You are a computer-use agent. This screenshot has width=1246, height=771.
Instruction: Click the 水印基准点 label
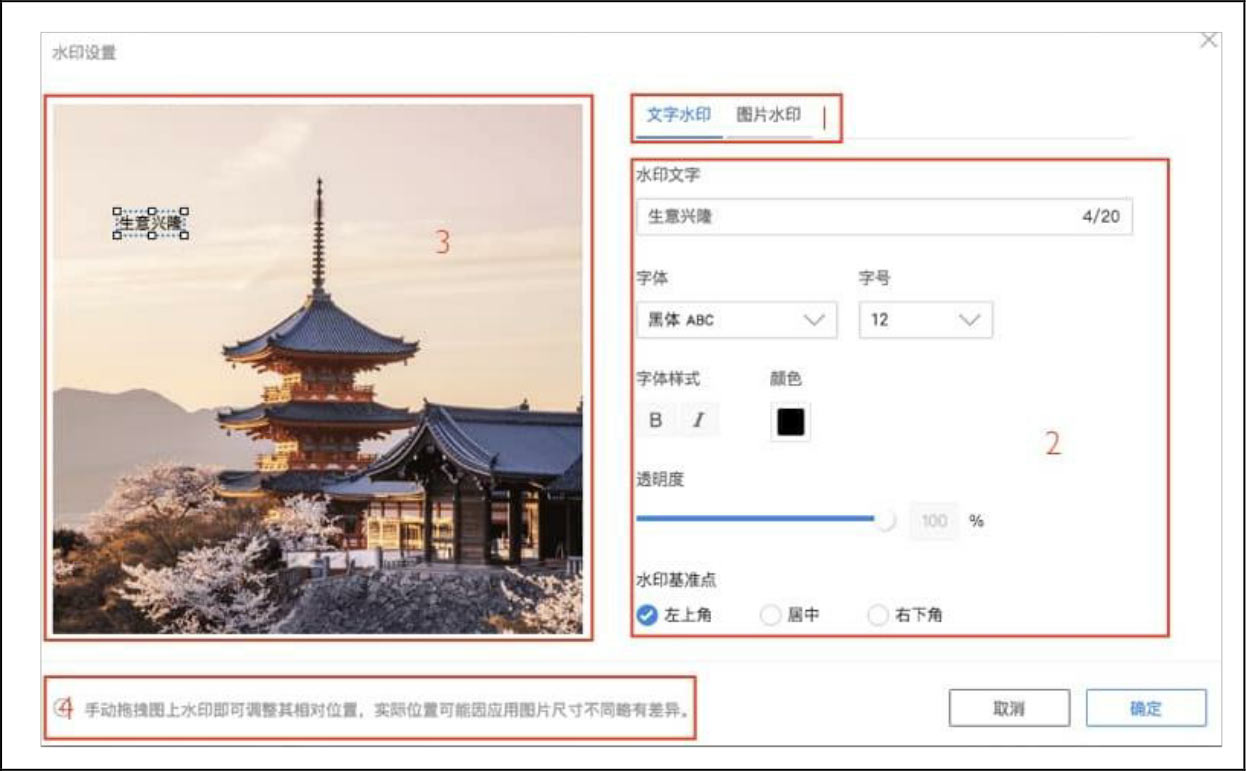pyautogui.click(x=676, y=579)
